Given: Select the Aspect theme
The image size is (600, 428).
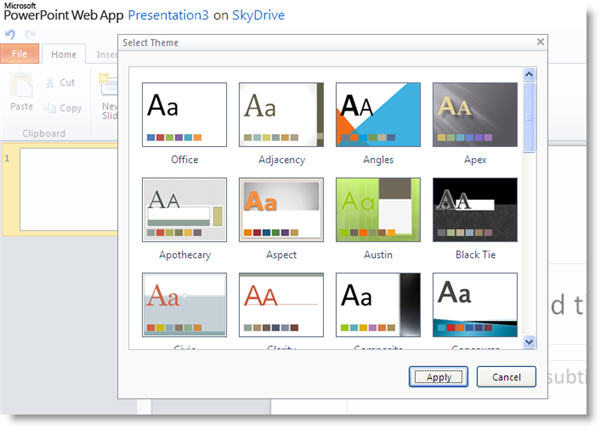Looking at the screenshot, I should click(x=281, y=209).
